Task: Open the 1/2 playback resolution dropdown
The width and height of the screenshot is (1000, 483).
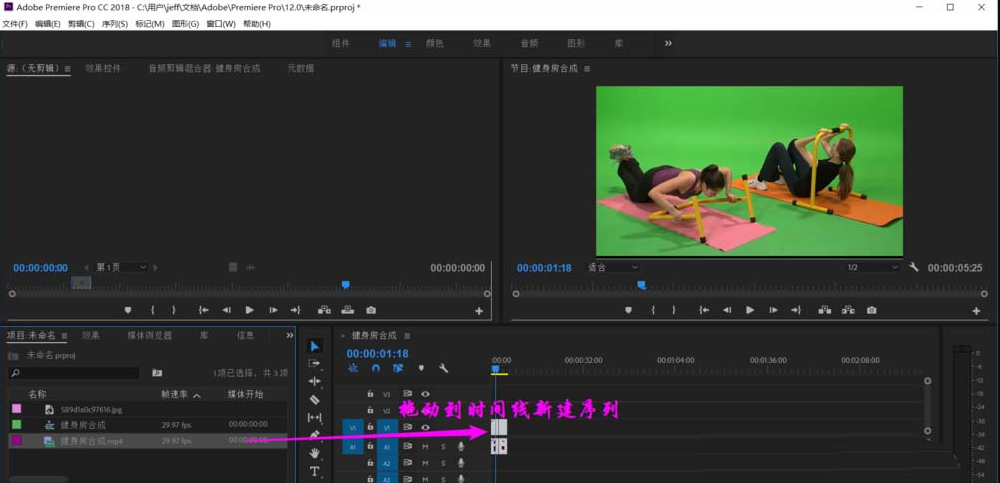Action: (x=872, y=268)
